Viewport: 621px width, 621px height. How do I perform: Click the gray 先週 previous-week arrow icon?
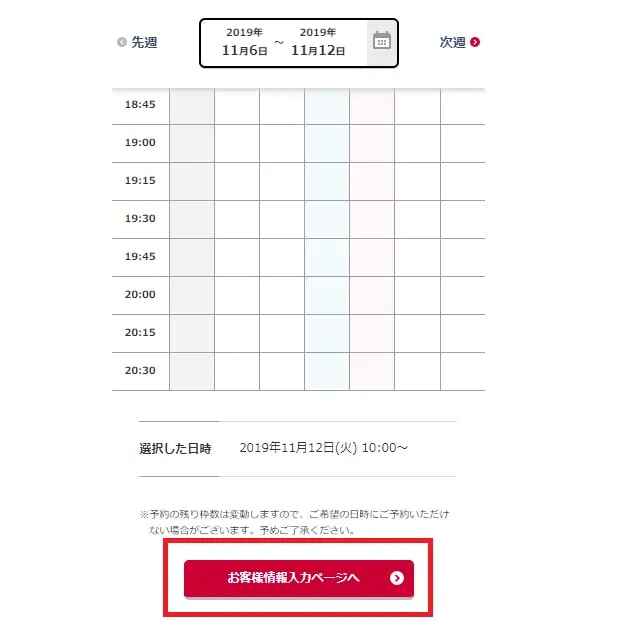[122, 42]
